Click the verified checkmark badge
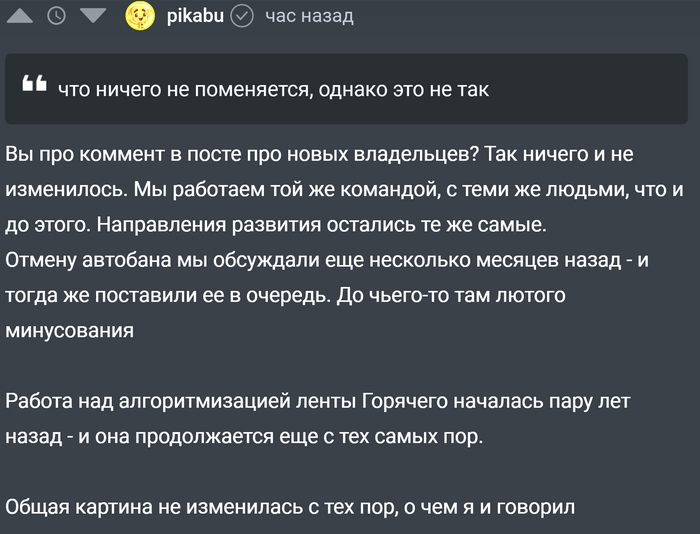The width and height of the screenshot is (700, 534). point(241,16)
